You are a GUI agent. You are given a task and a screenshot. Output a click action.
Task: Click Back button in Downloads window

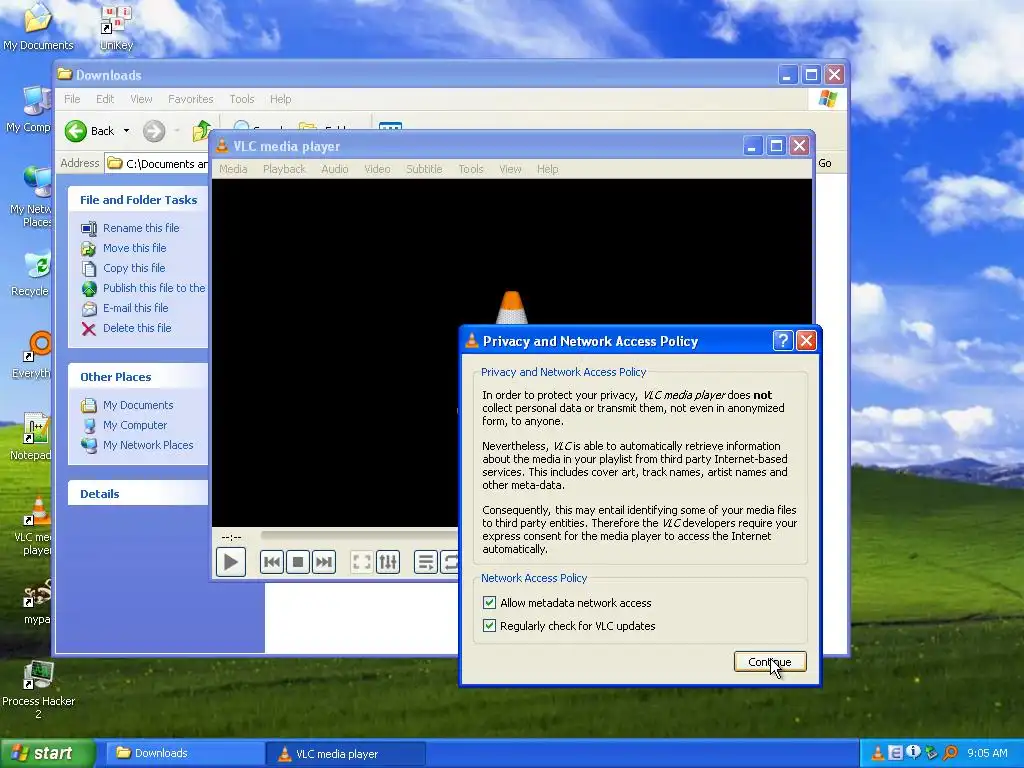(x=89, y=131)
